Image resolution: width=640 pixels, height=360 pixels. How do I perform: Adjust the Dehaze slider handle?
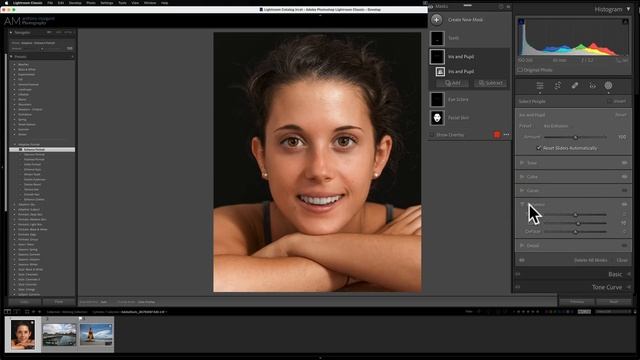(x=576, y=232)
